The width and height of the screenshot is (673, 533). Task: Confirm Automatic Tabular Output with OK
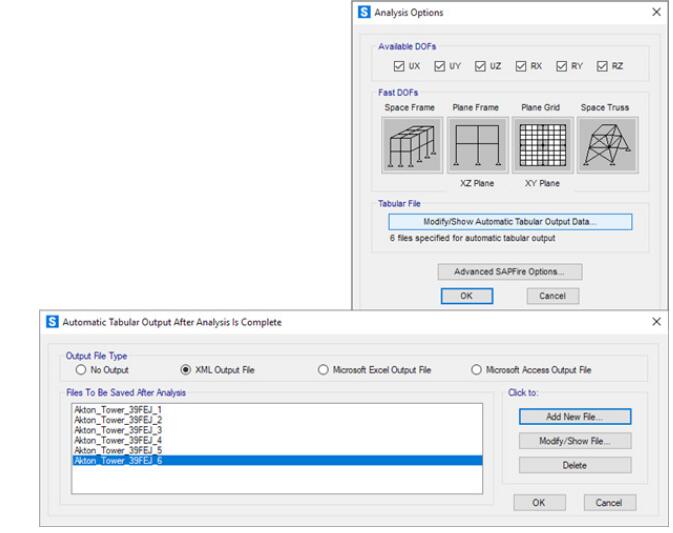[x=539, y=503]
